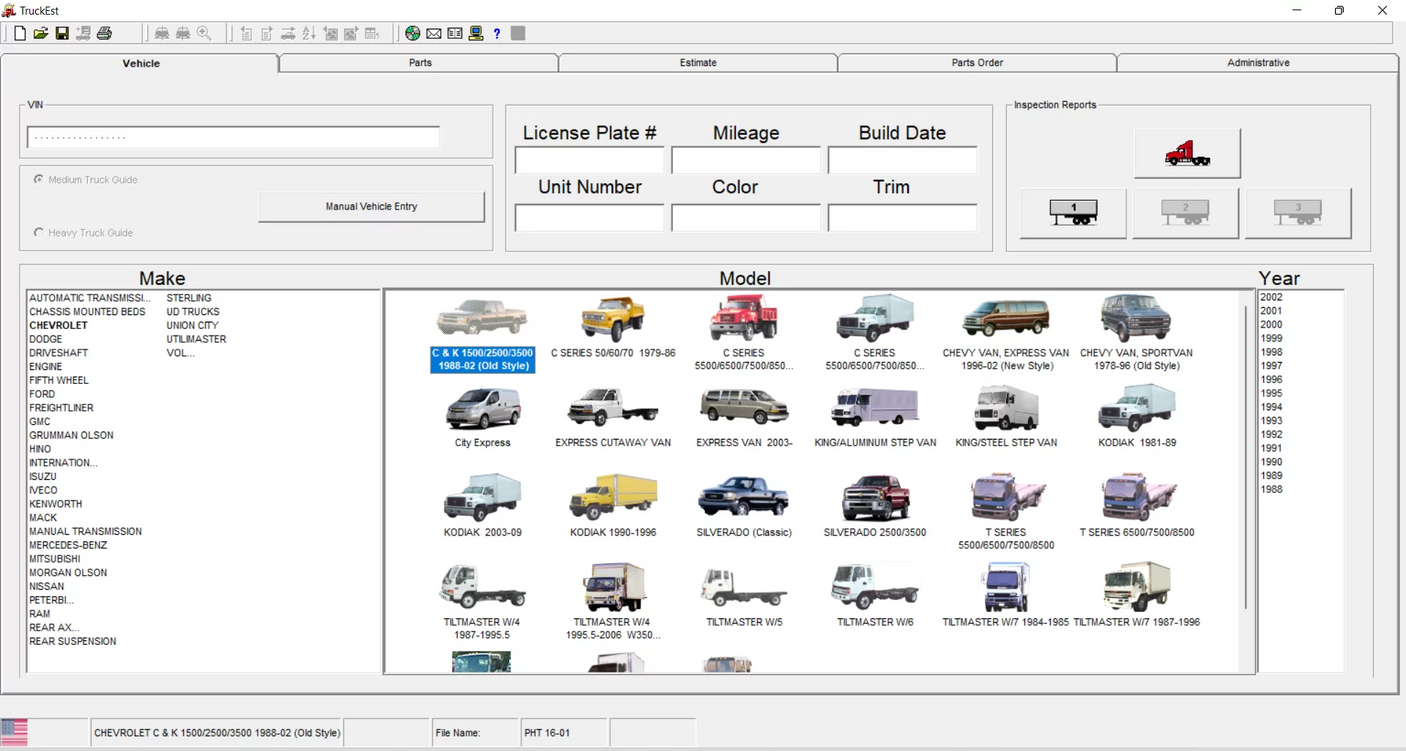The height and width of the screenshot is (751, 1406).
Task: Click the print icon in the toolbar
Action: [104, 33]
